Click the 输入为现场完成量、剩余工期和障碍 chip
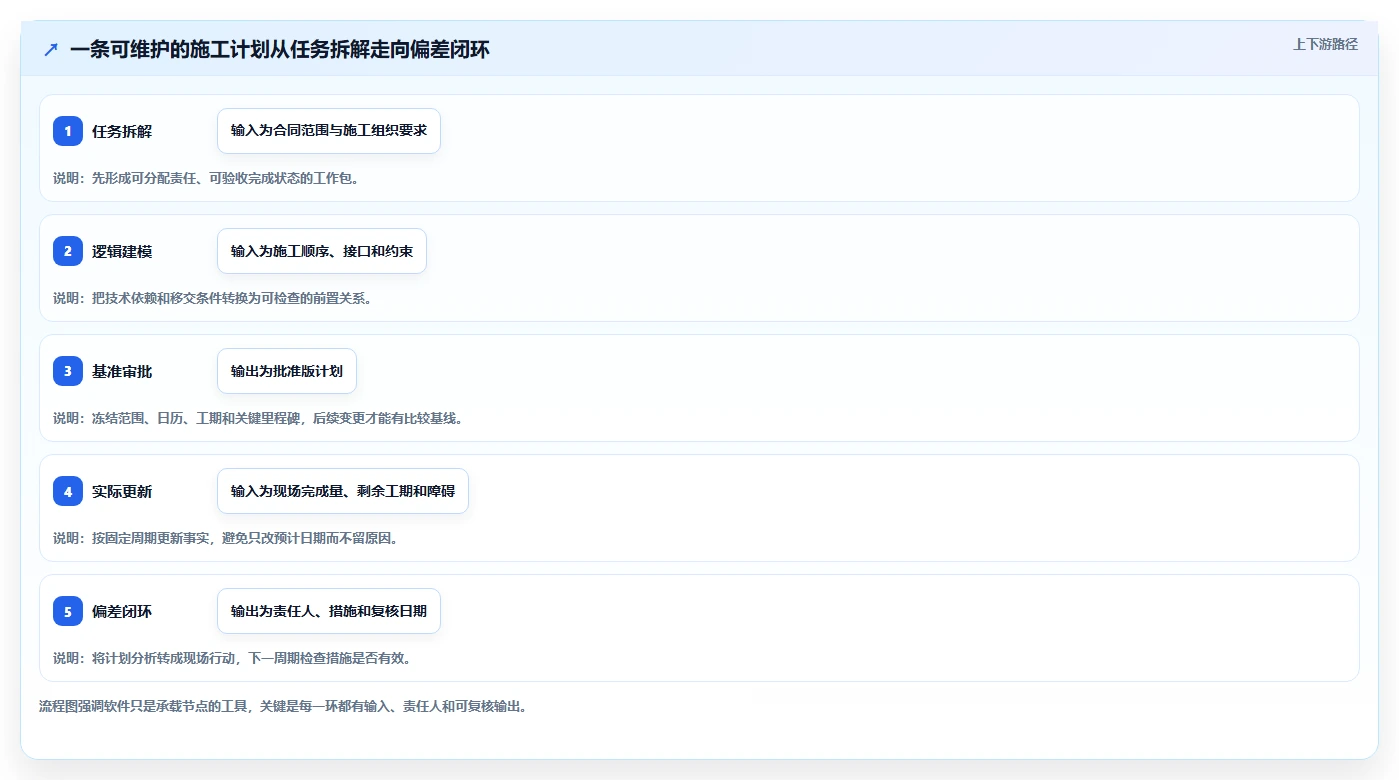The height and width of the screenshot is (780, 1399). [343, 491]
